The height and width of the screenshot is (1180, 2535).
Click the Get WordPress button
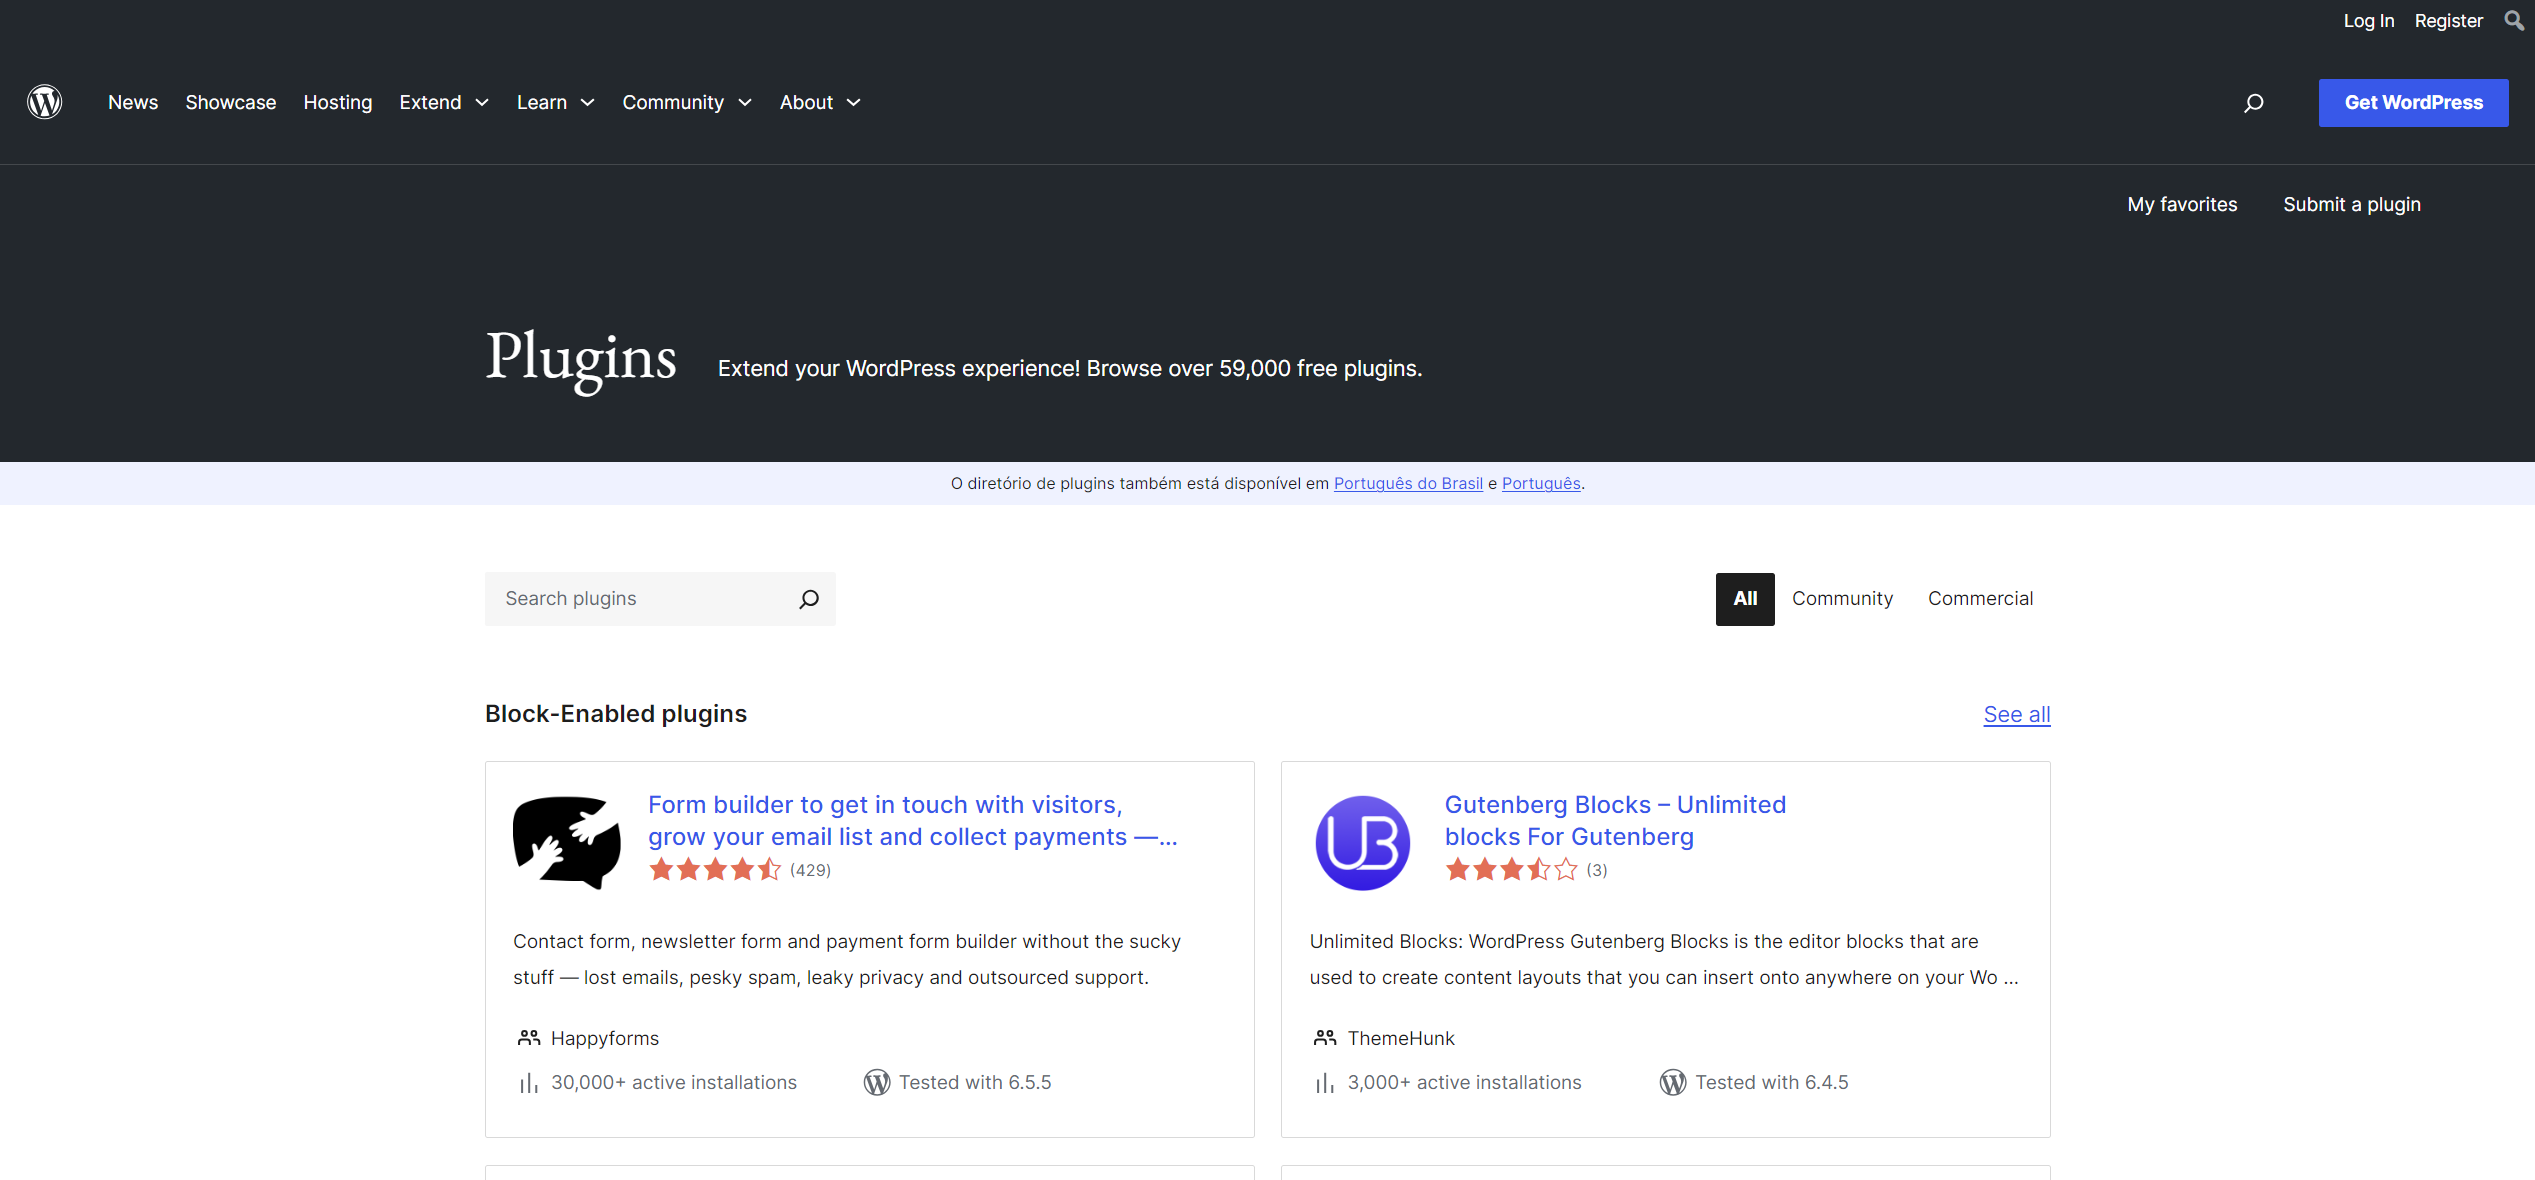(2414, 102)
